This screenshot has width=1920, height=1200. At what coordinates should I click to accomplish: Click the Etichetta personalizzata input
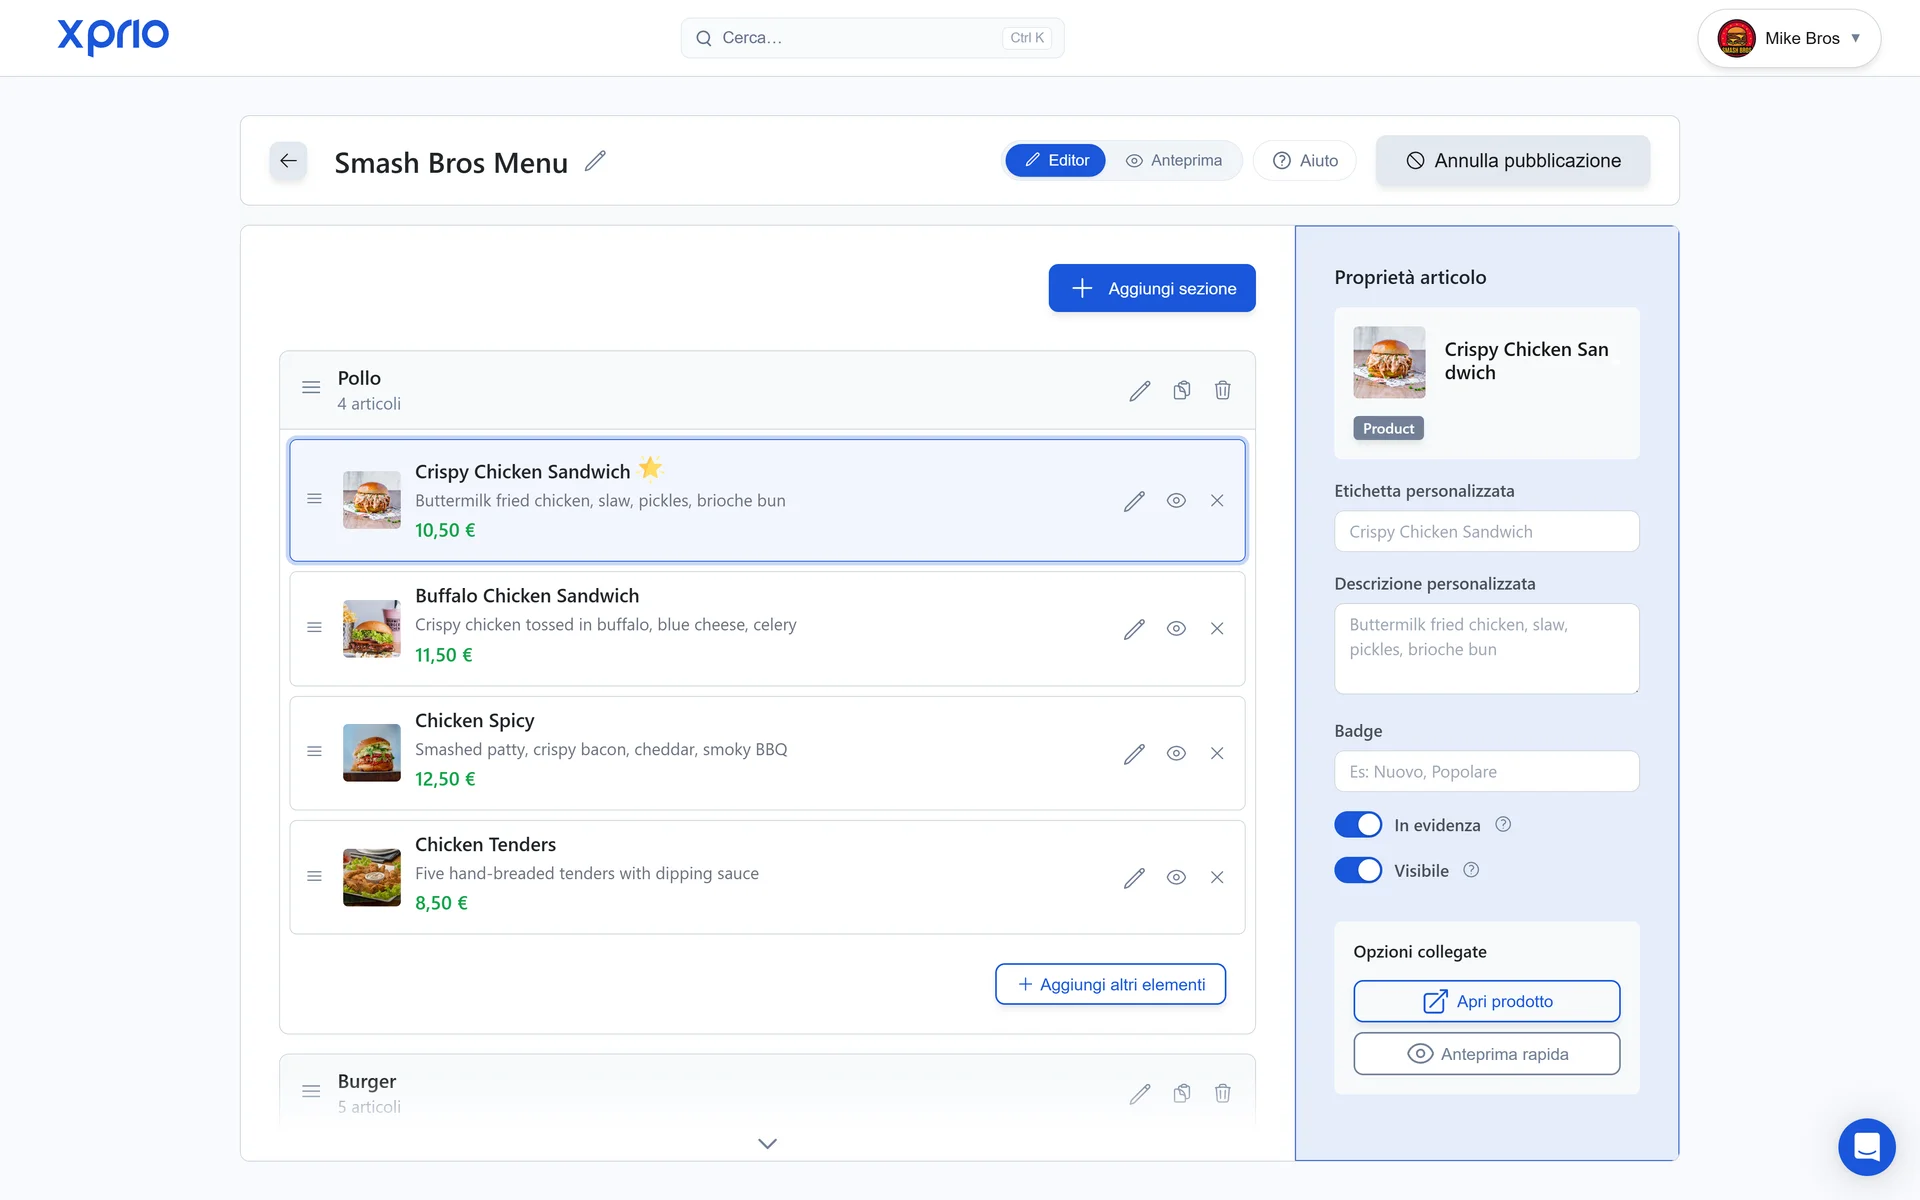coord(1487,532)
